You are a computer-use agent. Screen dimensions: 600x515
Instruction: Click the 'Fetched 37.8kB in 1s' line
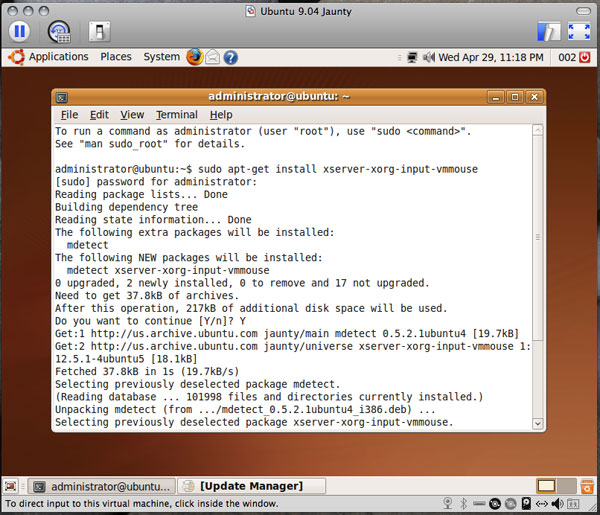click(147, 372)
